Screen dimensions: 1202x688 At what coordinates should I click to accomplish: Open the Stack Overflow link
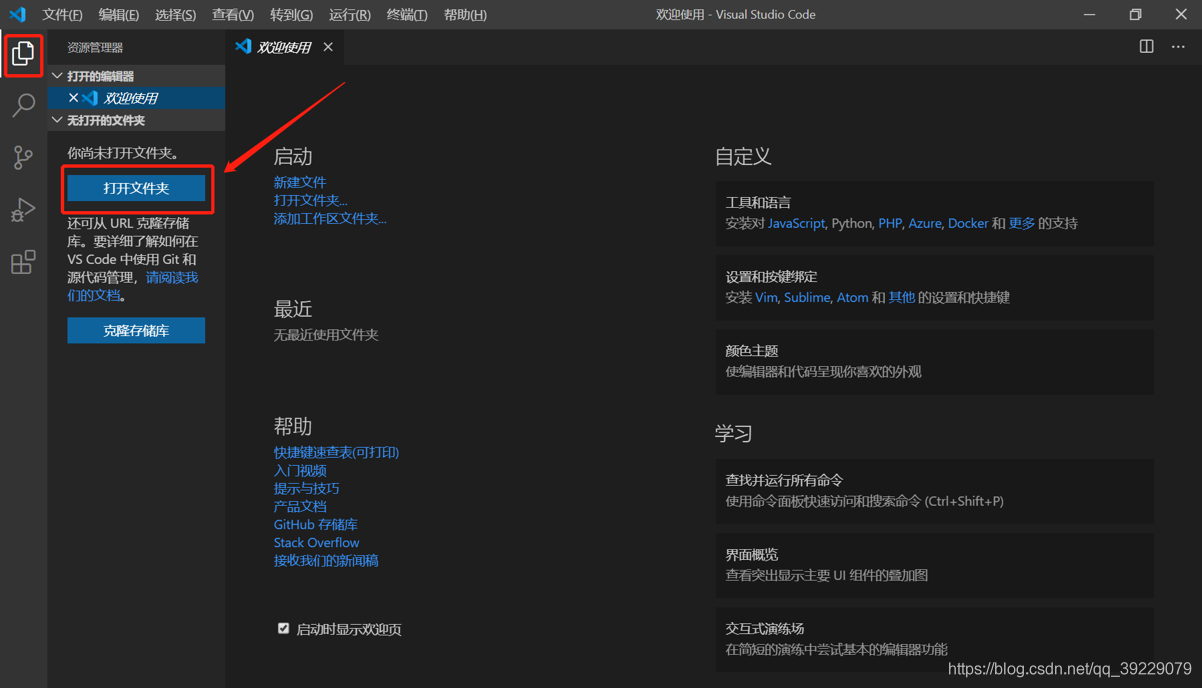(x=316, y=542)
